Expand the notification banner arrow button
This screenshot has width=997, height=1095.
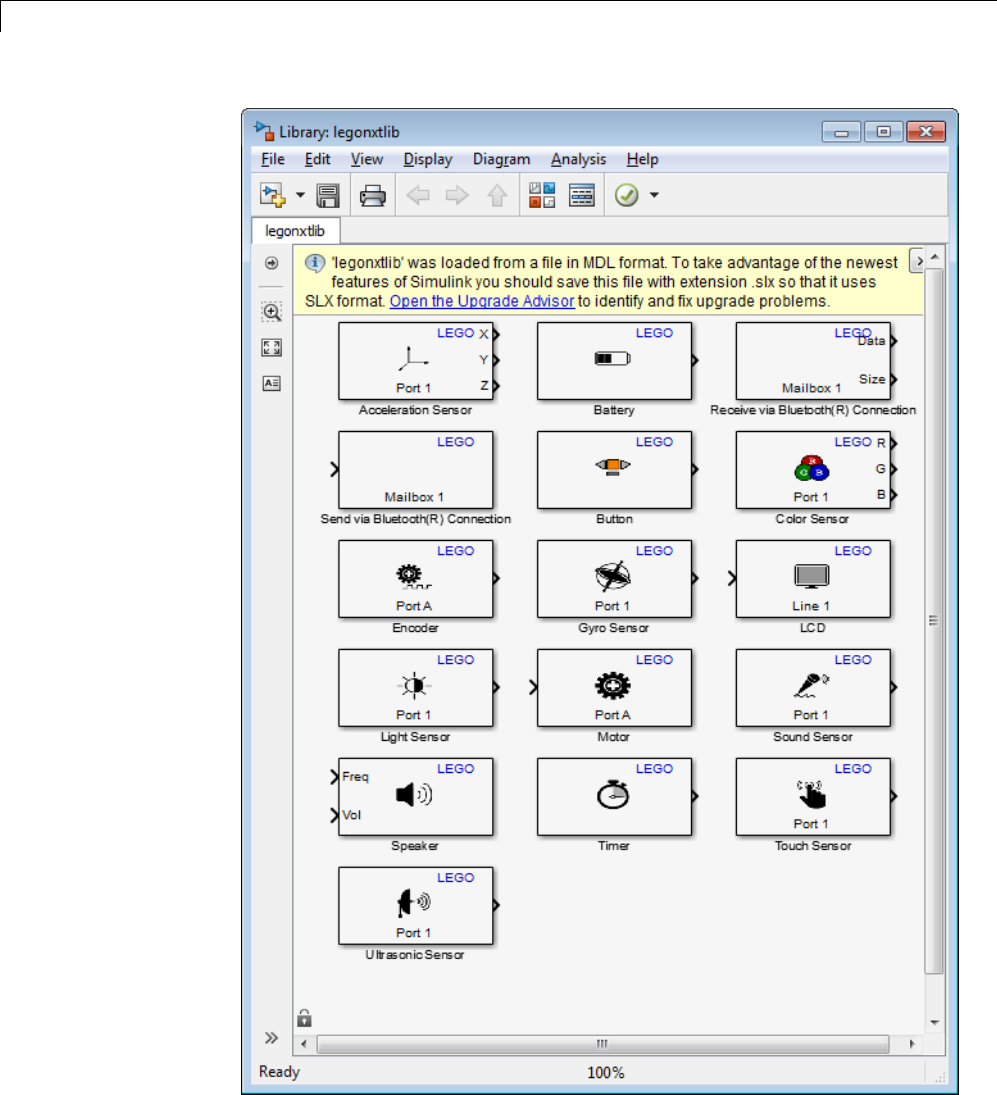click(x=917, y=261)
